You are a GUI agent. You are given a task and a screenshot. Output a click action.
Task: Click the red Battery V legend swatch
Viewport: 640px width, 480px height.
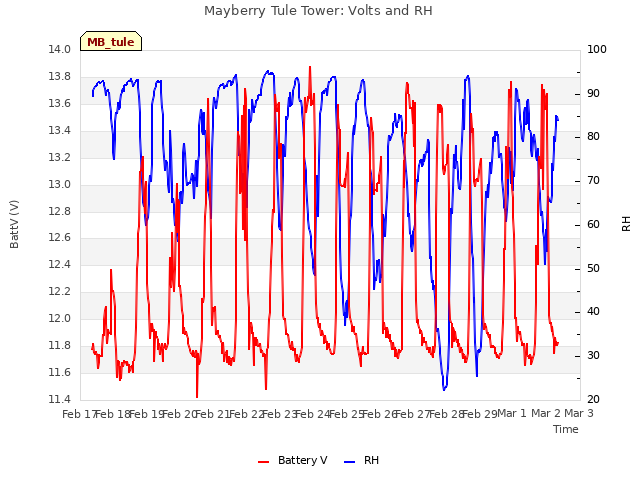[264, 462]
